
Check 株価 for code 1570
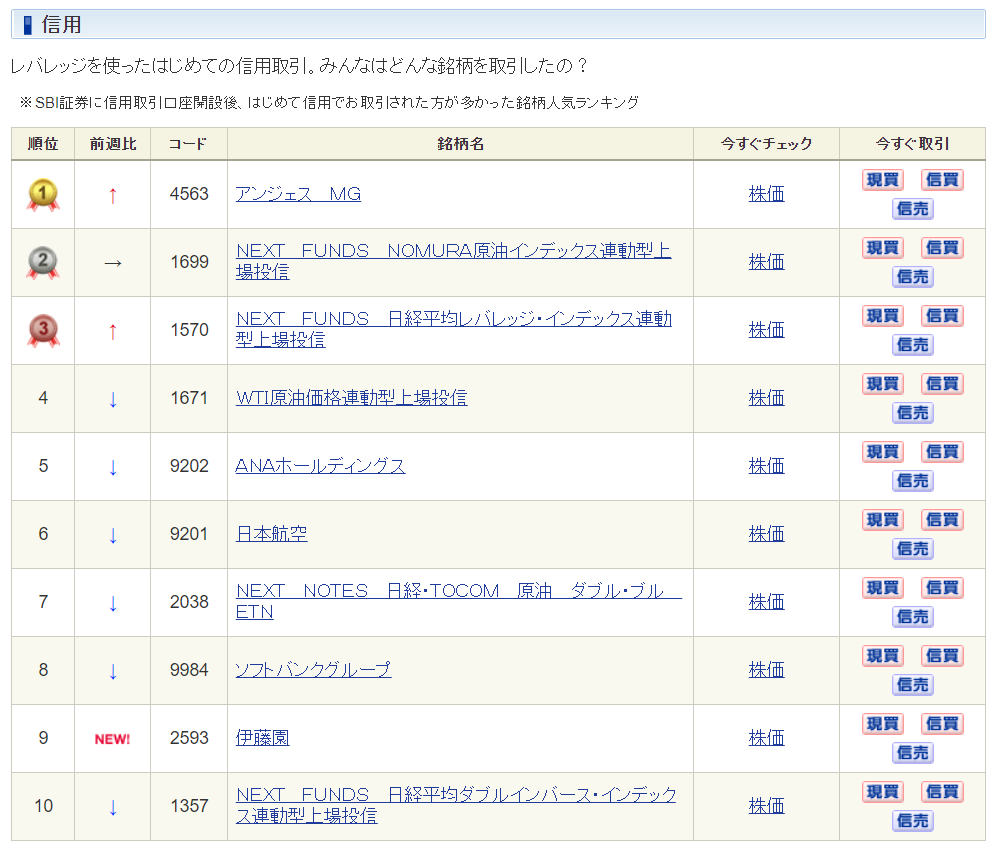click(766, 329)
